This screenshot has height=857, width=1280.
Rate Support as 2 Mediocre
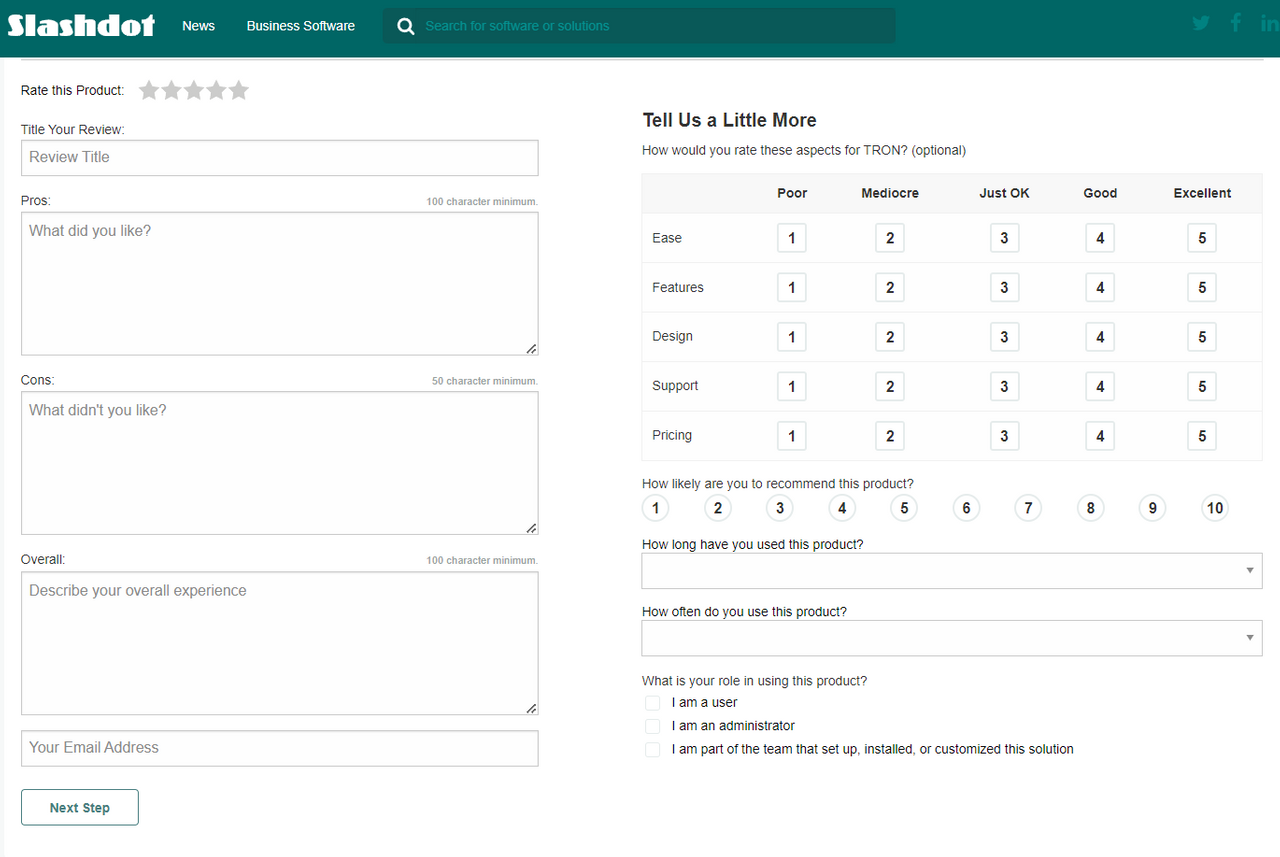890,387
